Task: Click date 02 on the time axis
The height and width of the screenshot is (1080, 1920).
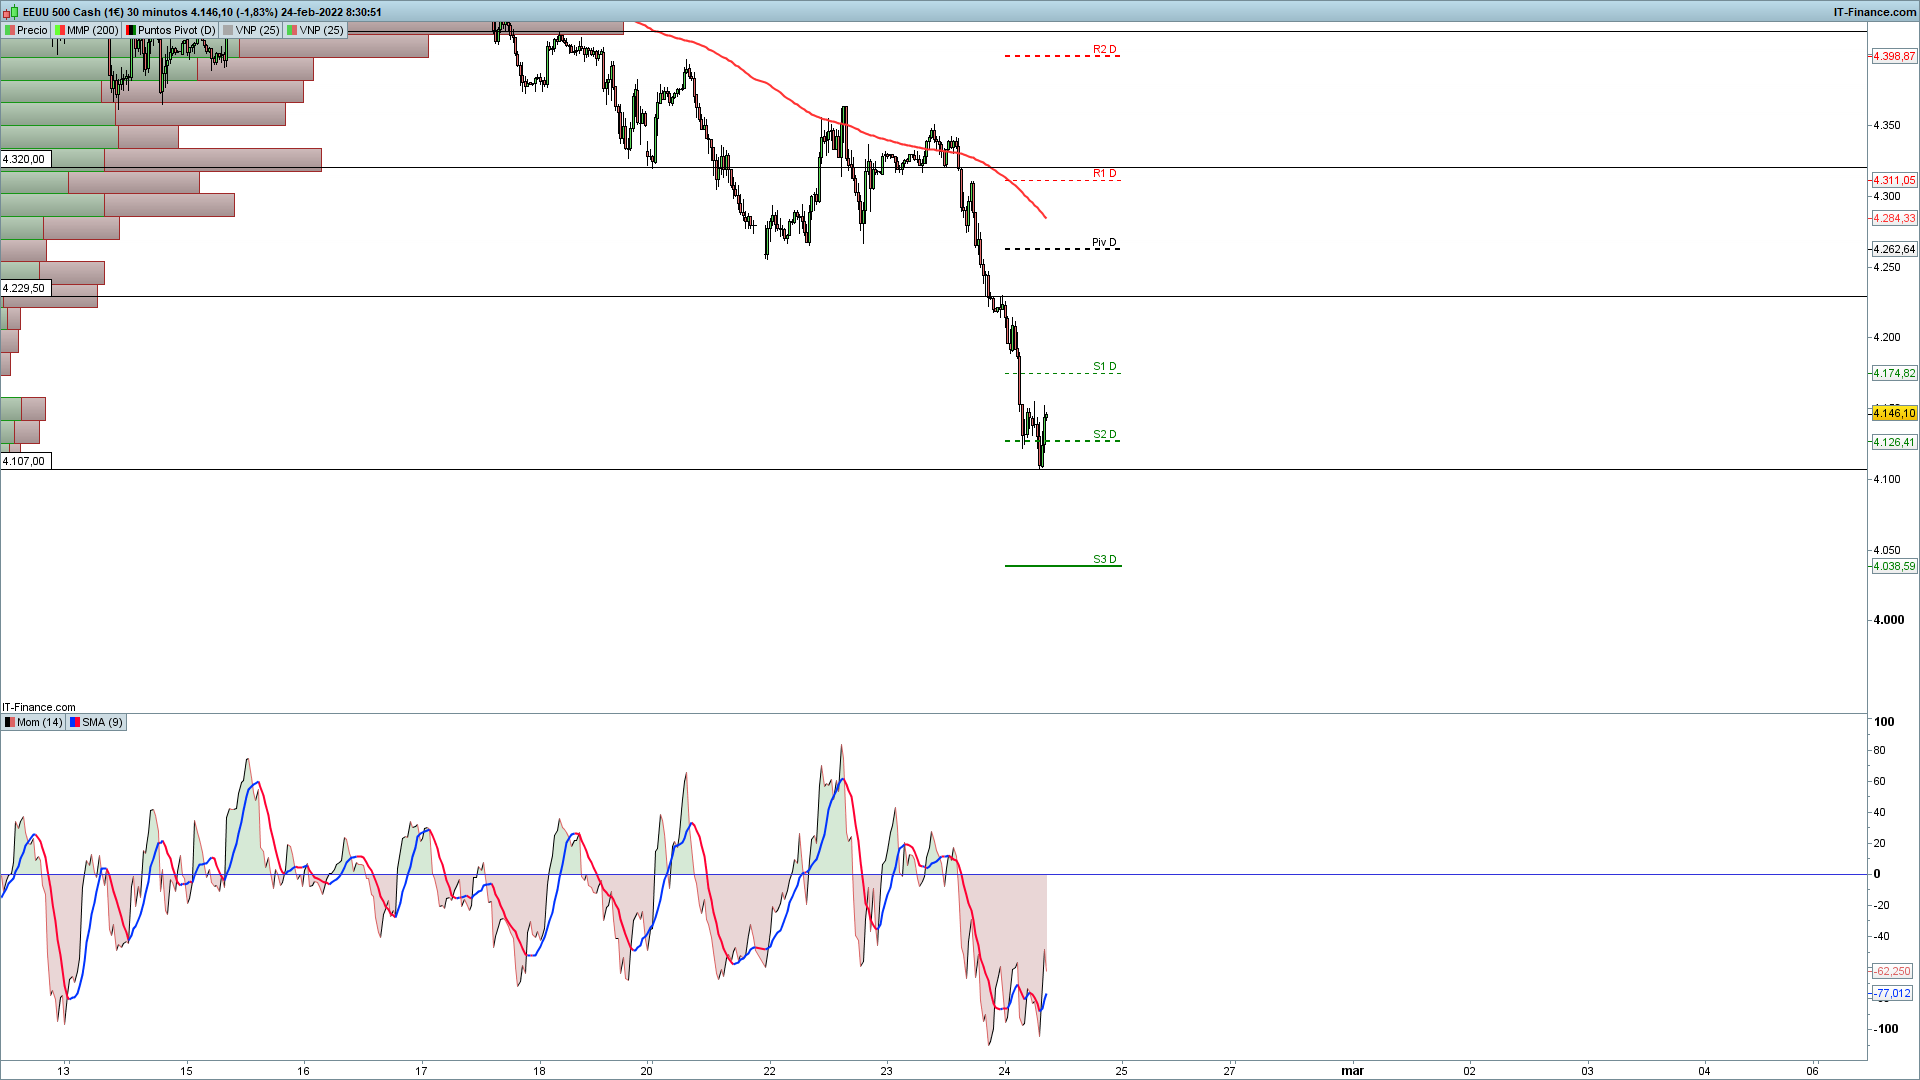Action: pos(1470,1071)
